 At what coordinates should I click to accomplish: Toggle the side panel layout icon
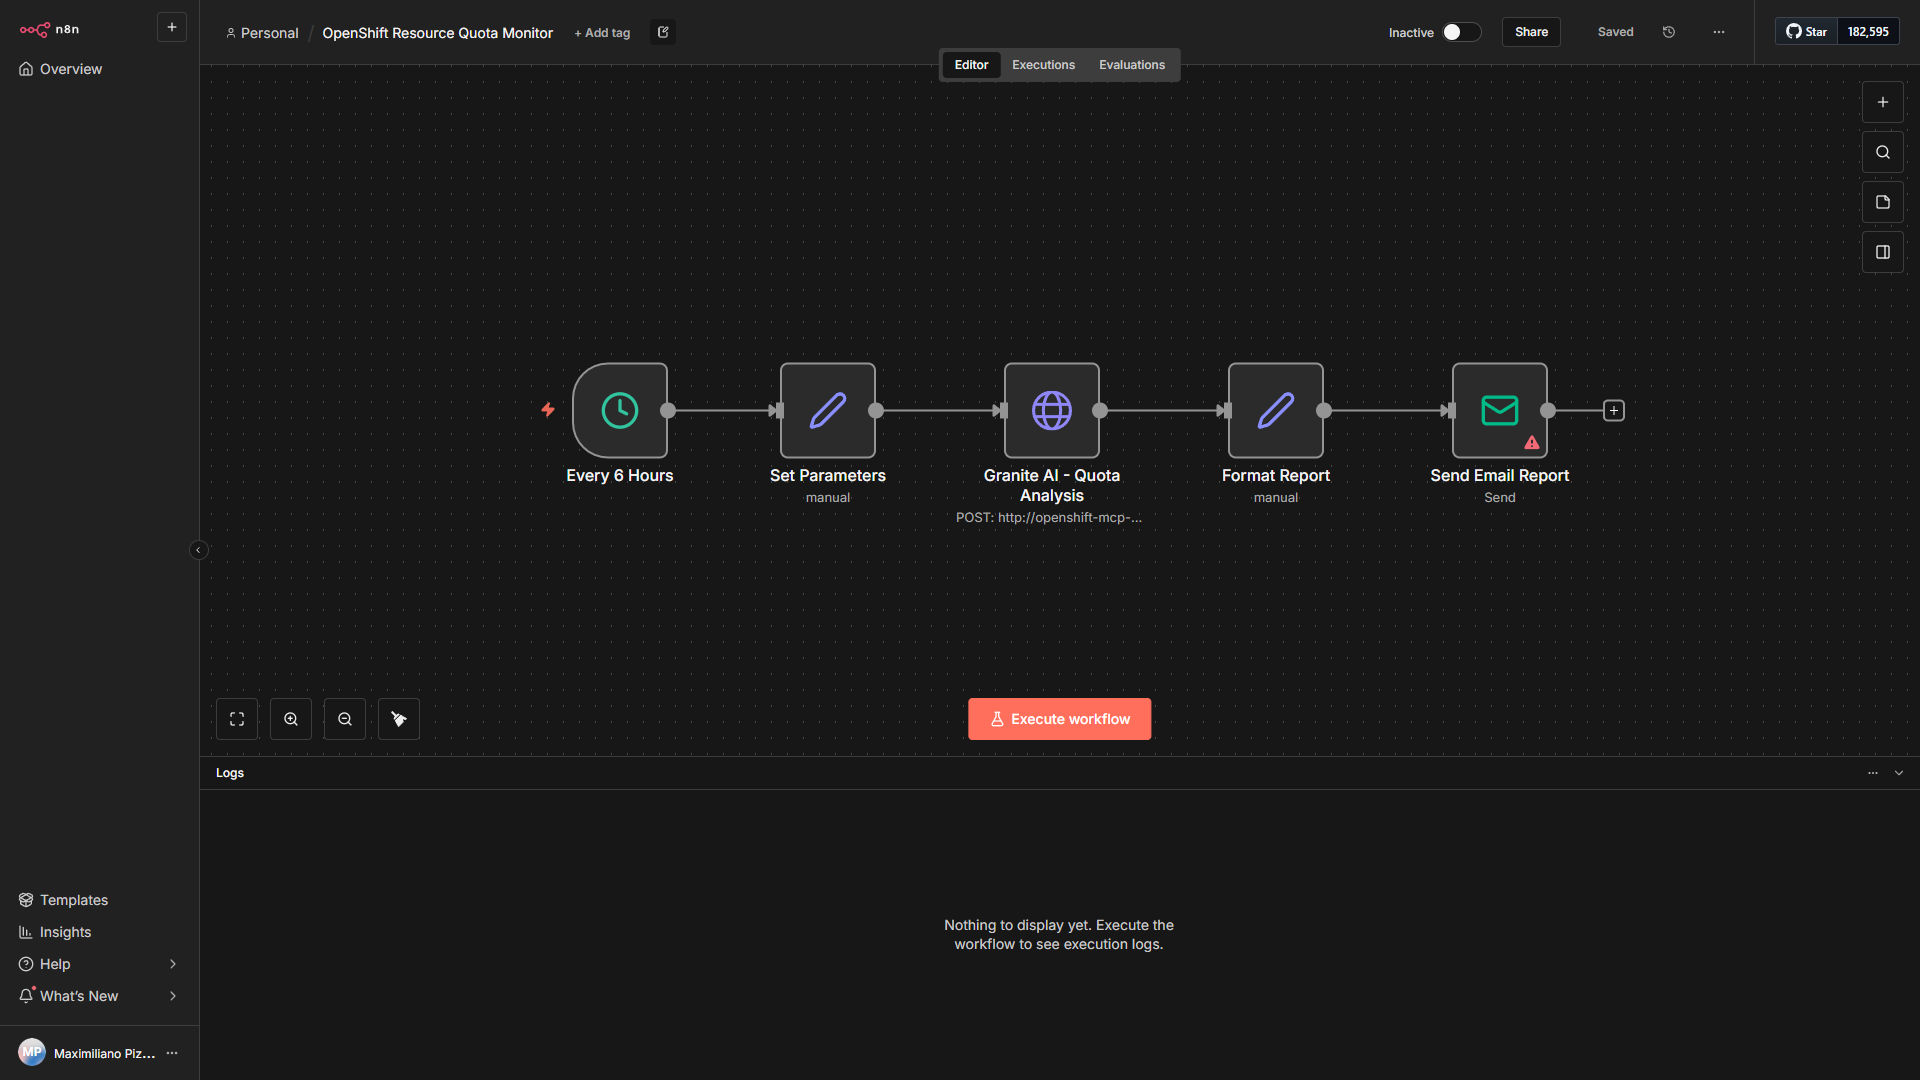[1882, 251]
